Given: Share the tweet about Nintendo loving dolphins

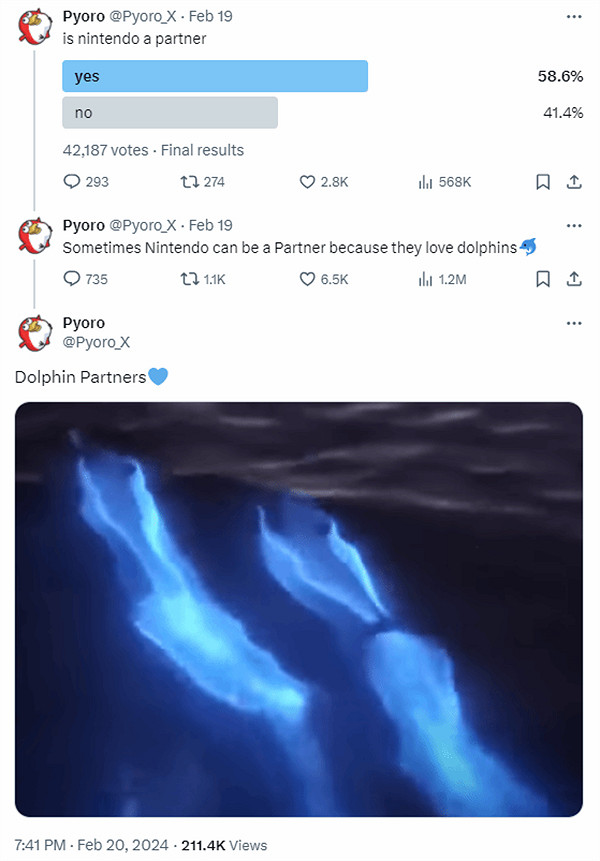Looking at the screenshot, I should click(574, 280).
